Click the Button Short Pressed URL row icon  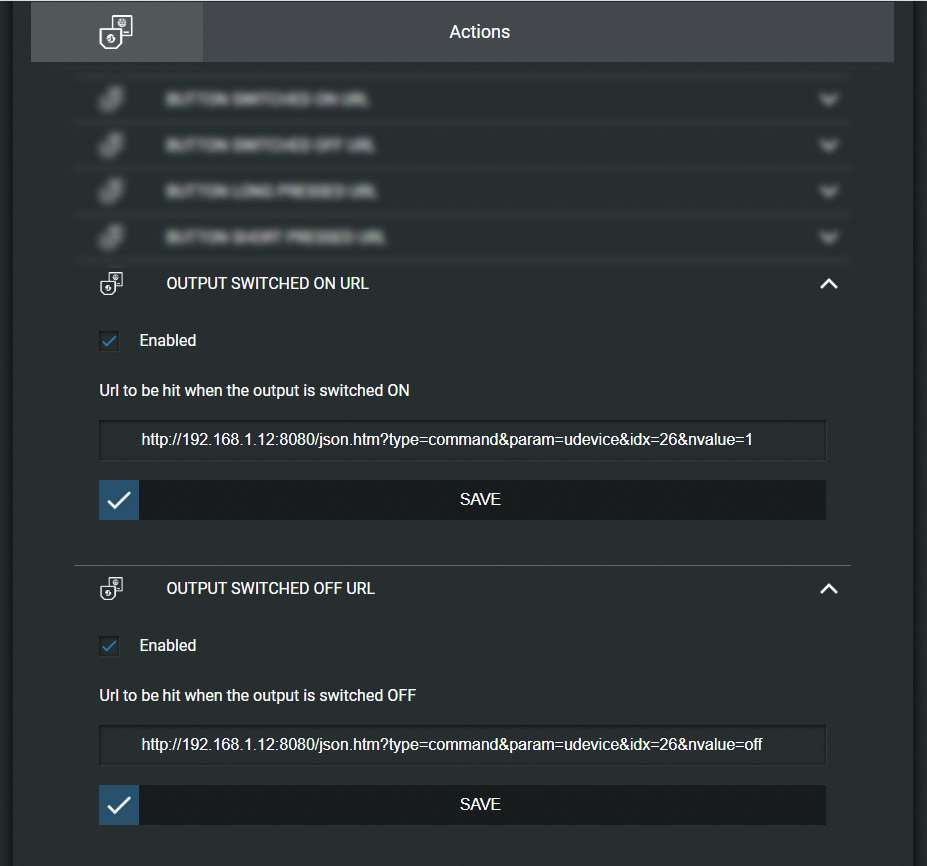point(111,238)
